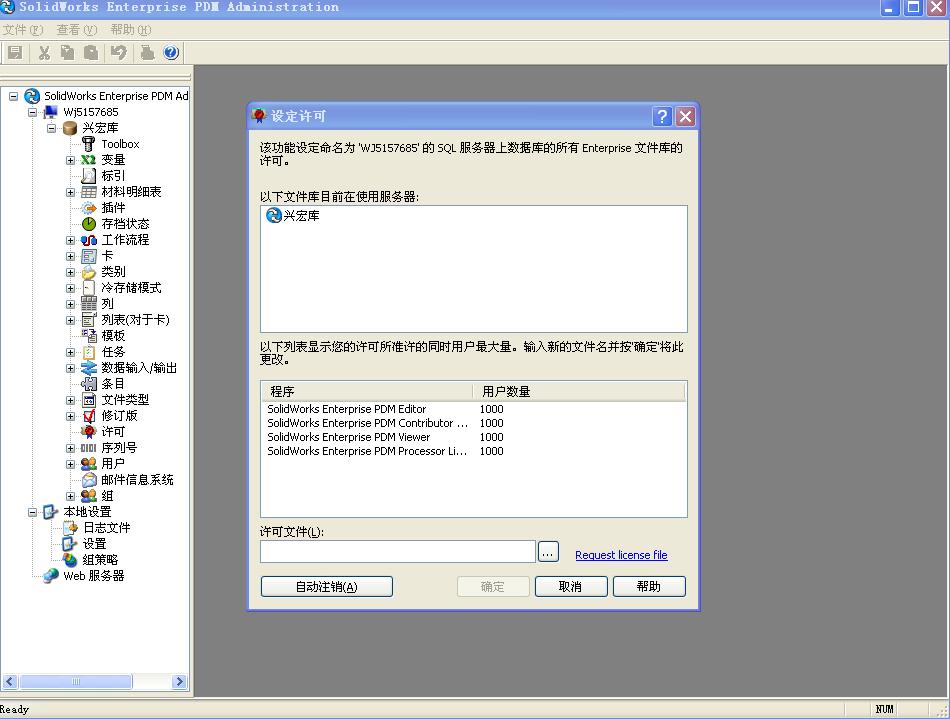Expand the 工作流程 tree node

[70, 240]
